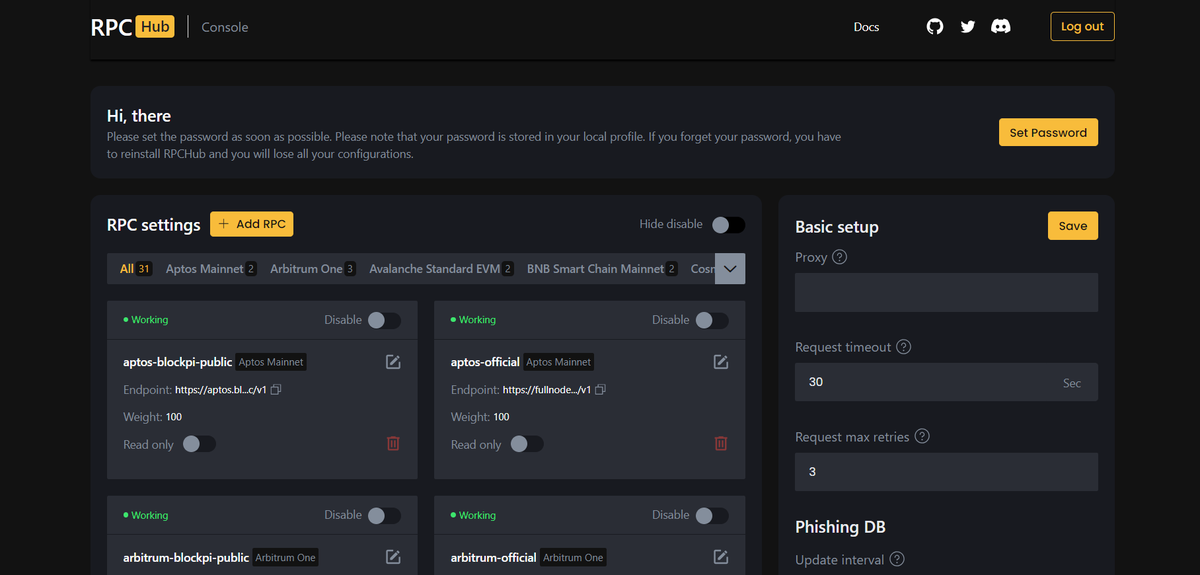The width and height of the screenshot is (1200, 575).
Task: Click the aptos-official endpoint URL text
Action: [547, 390]
